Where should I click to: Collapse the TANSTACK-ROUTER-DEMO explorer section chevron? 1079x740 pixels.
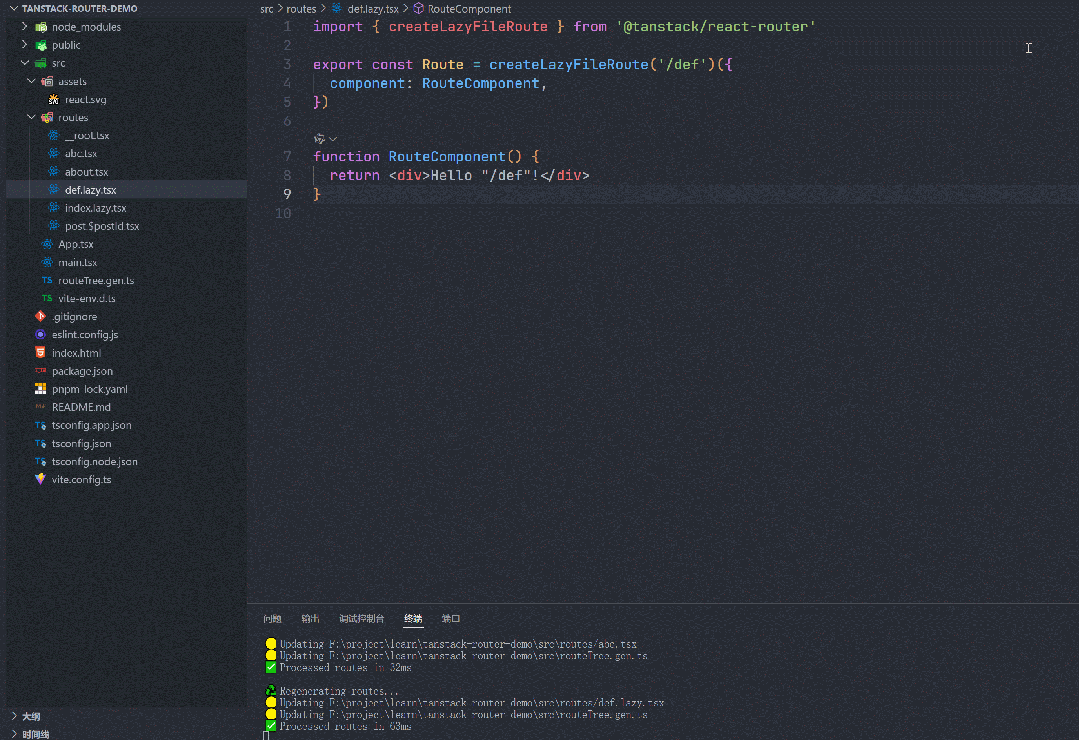click(14, 8)
